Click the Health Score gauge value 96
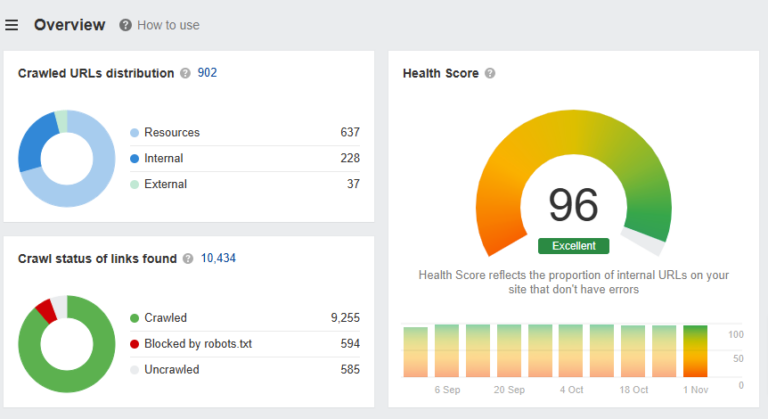Screen dimensions: 768x419 click(x=574, y=205)
